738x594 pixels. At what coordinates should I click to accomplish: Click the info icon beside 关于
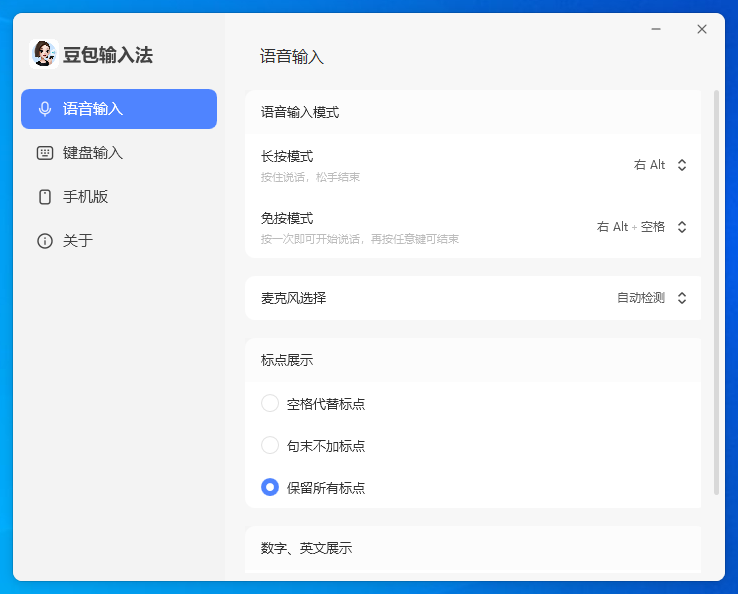[45, 241]
